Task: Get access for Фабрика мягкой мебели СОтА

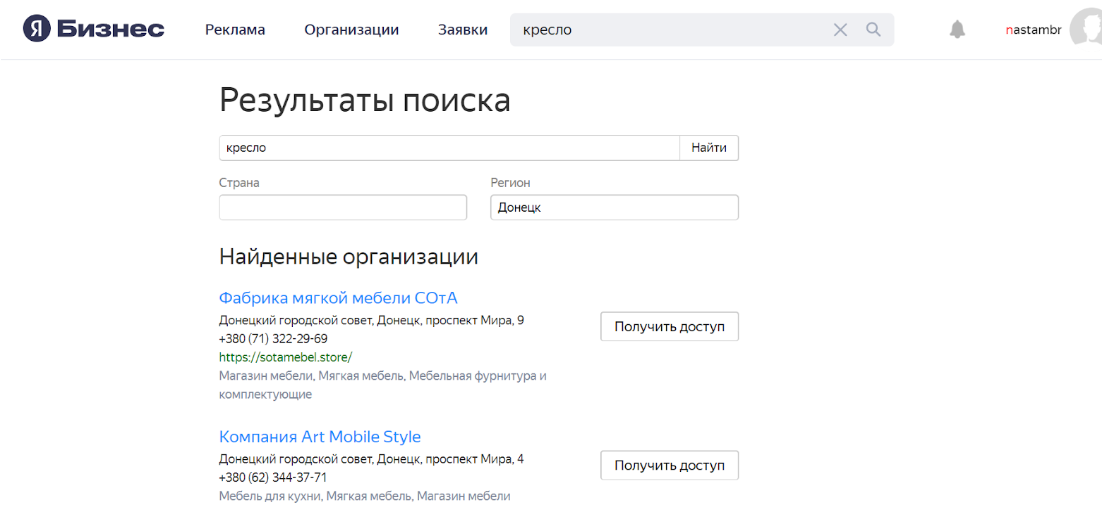Action: (x=669, y=327)
